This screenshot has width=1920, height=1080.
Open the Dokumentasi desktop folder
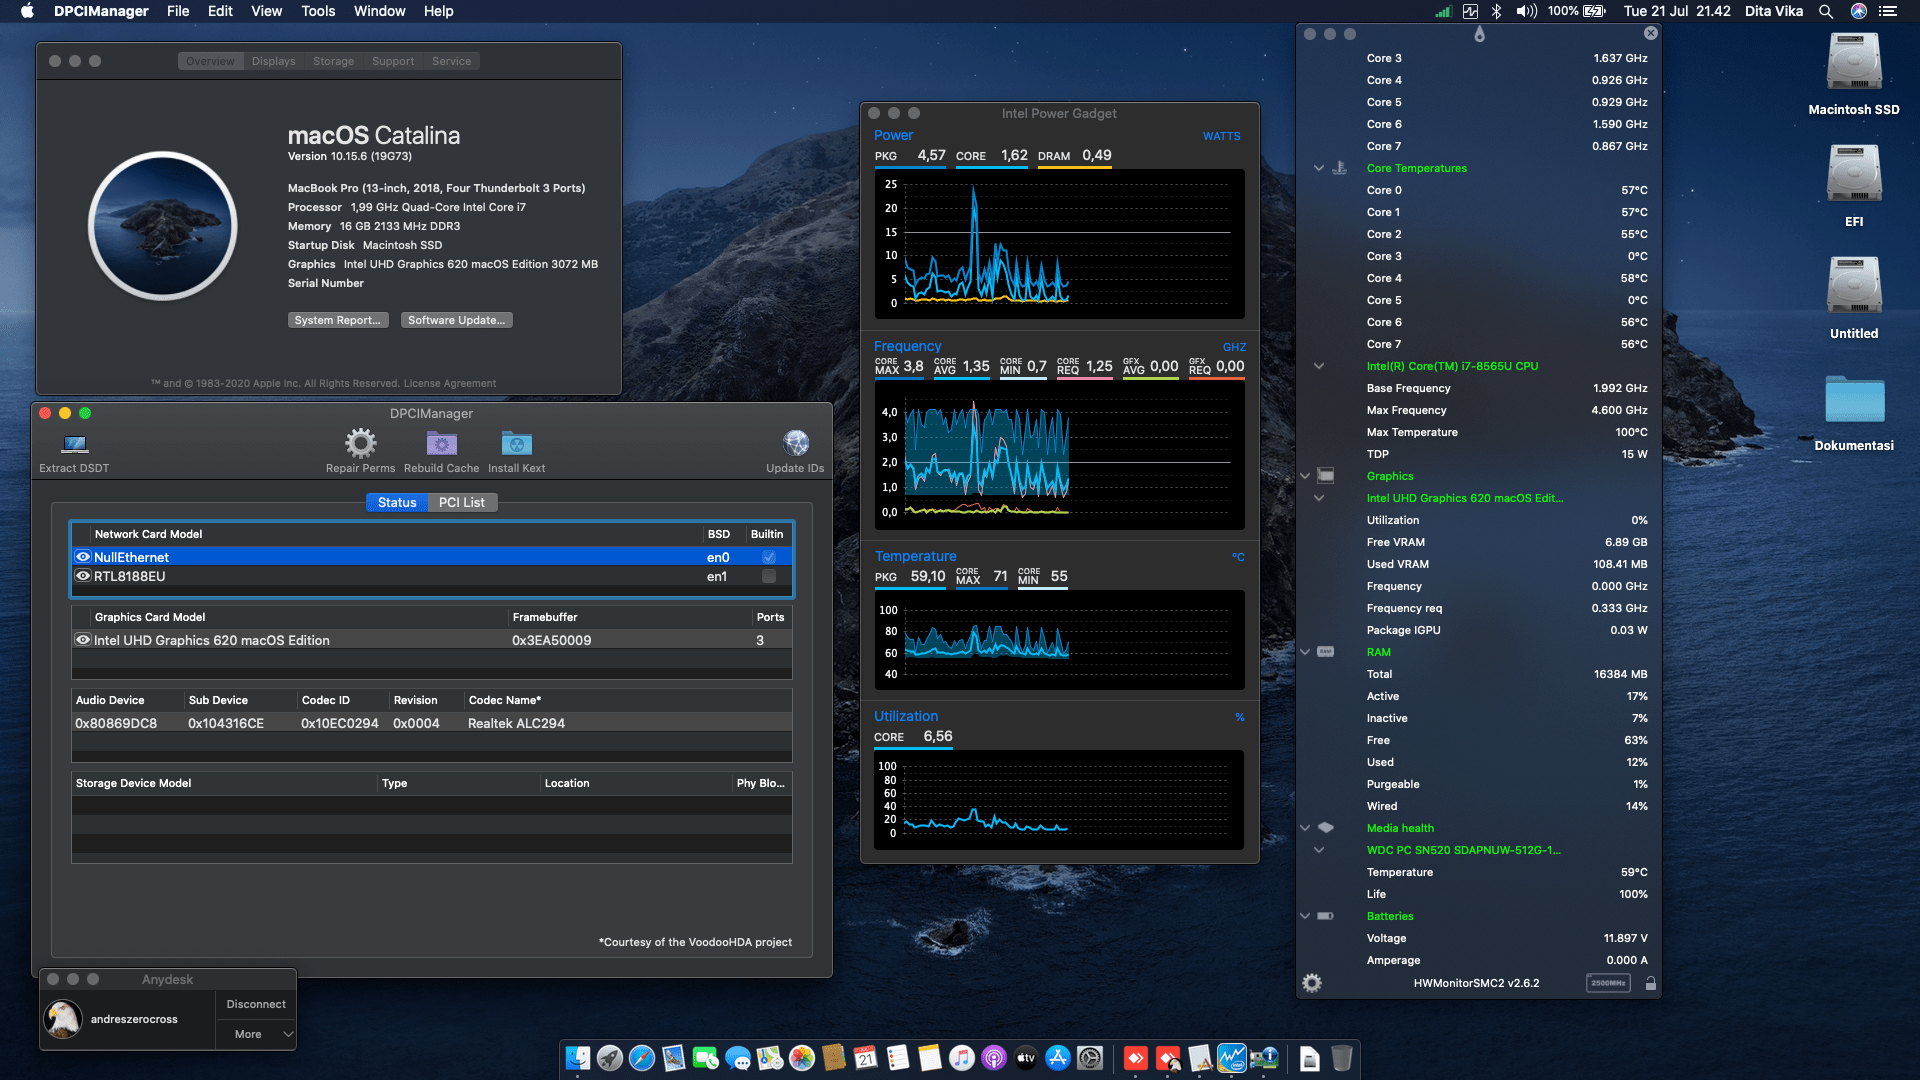click(x=1854, y=399)
